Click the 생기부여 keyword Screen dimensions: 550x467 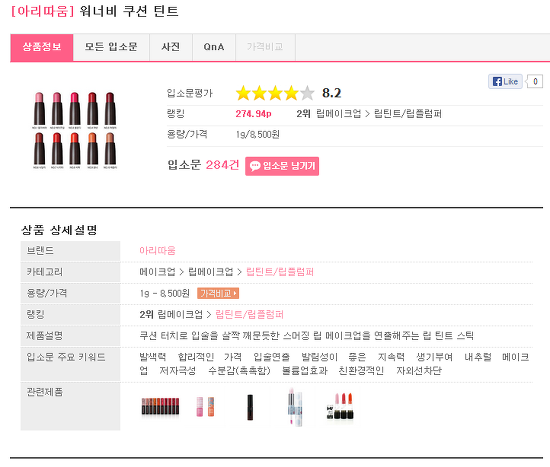434,357
